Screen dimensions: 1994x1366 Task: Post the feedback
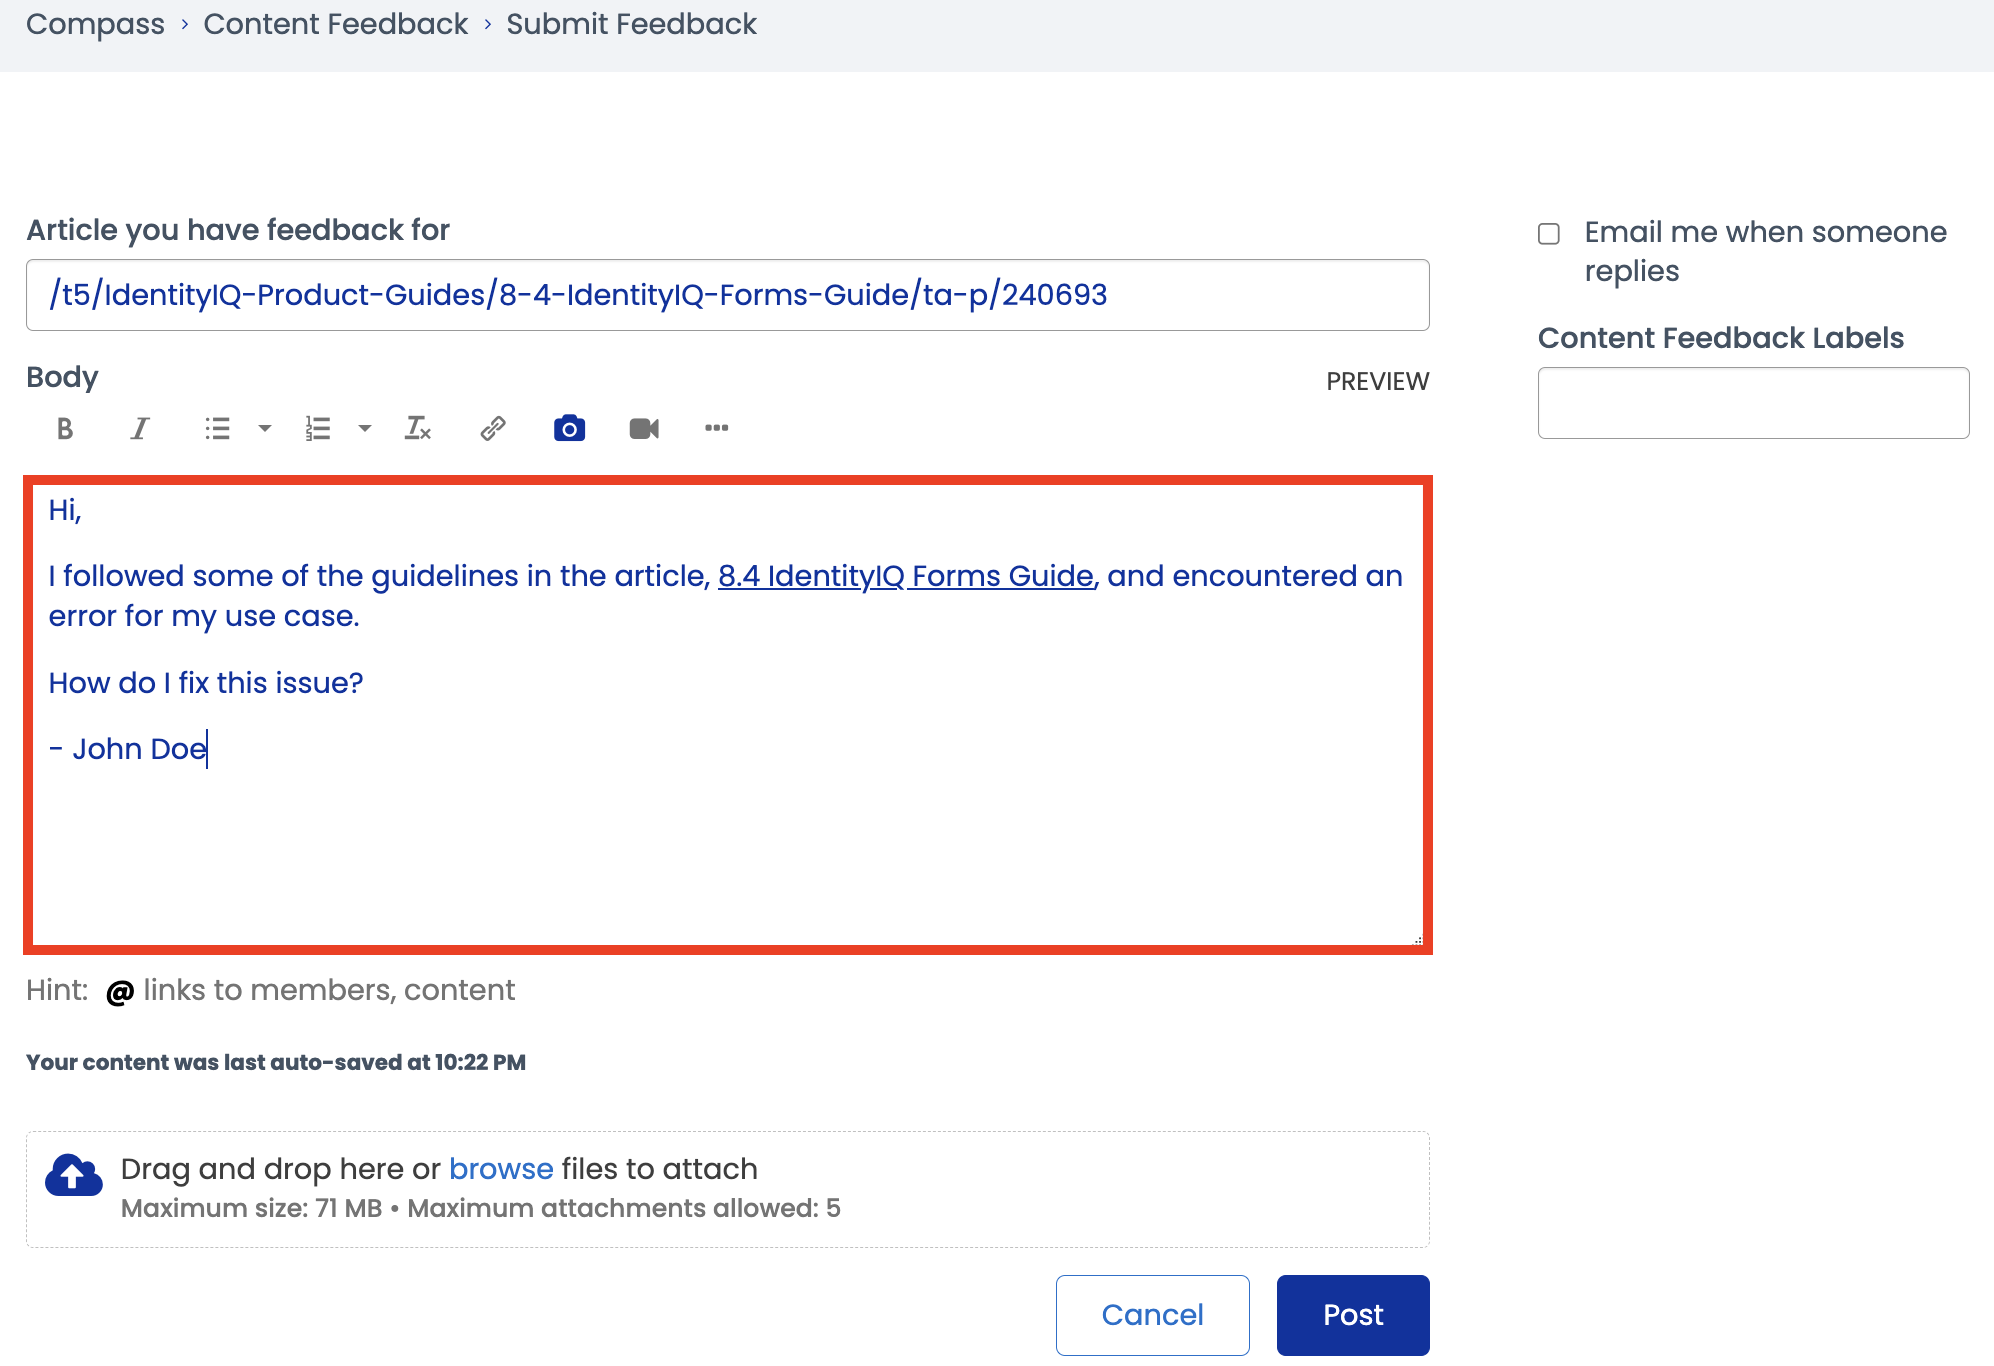coord(1352,1315)
